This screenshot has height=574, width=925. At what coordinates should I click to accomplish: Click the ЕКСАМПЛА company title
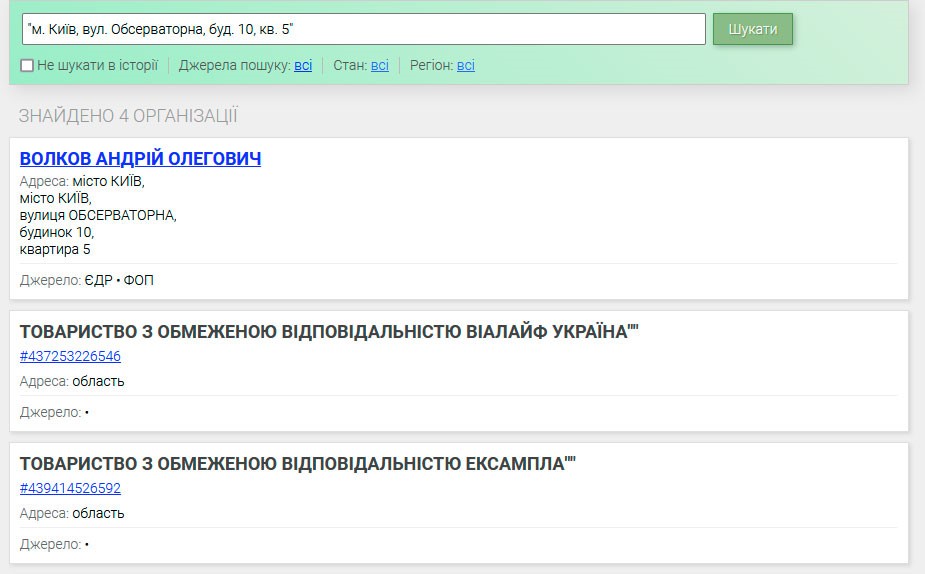[x=298, y=464]
